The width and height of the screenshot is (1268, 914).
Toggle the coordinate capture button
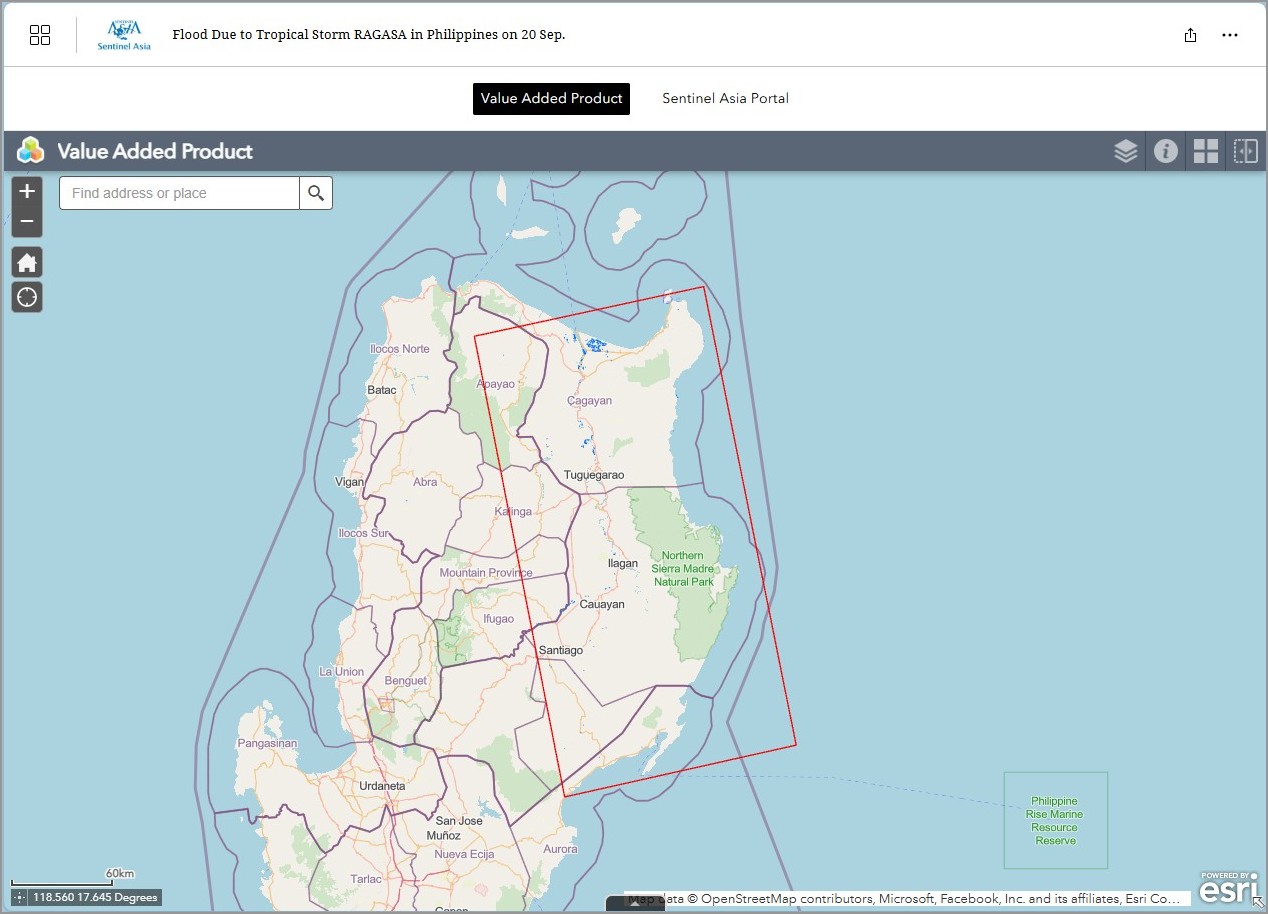click(19, 897)
